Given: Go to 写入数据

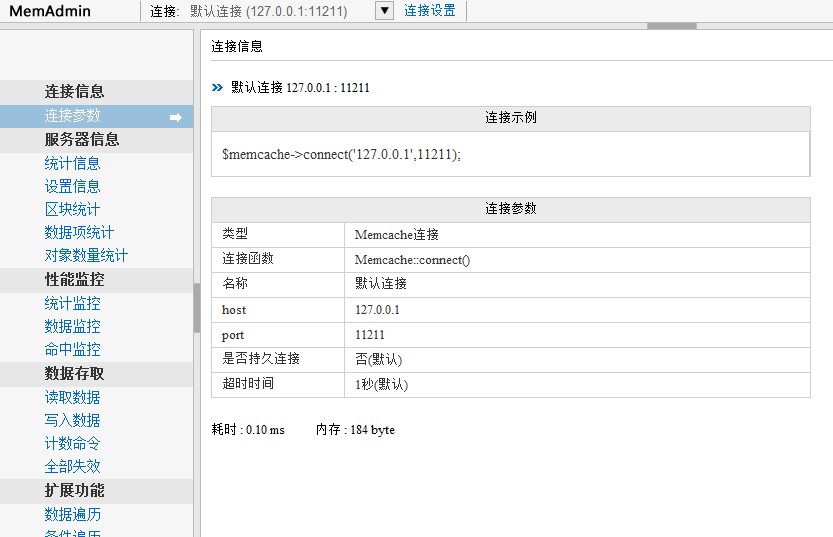Looking at the screenshot, I should [72, 420].
